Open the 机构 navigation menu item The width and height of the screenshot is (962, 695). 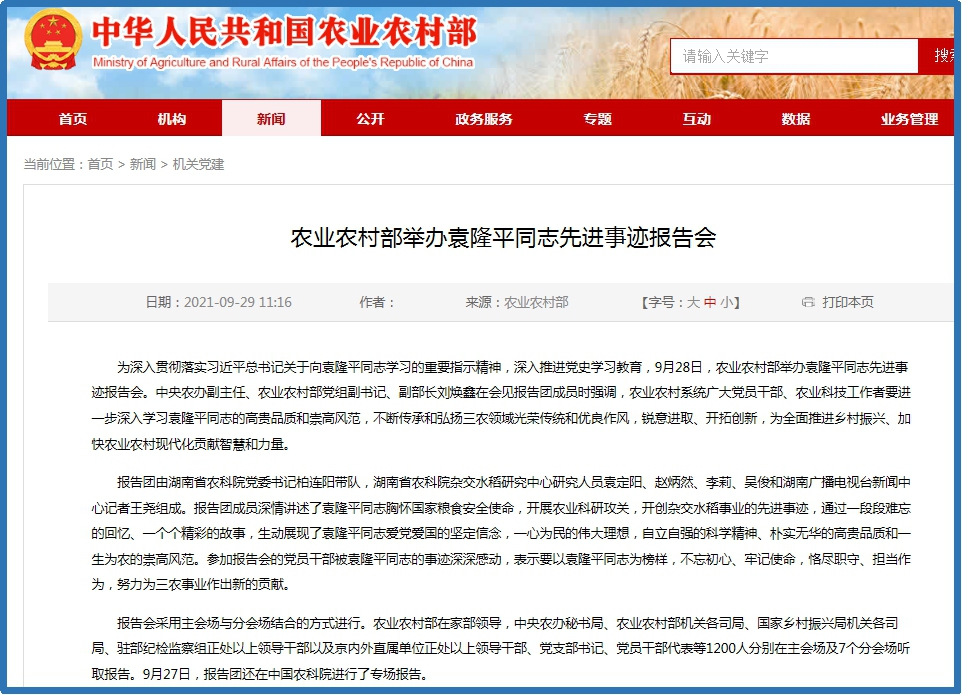point(172,119)
